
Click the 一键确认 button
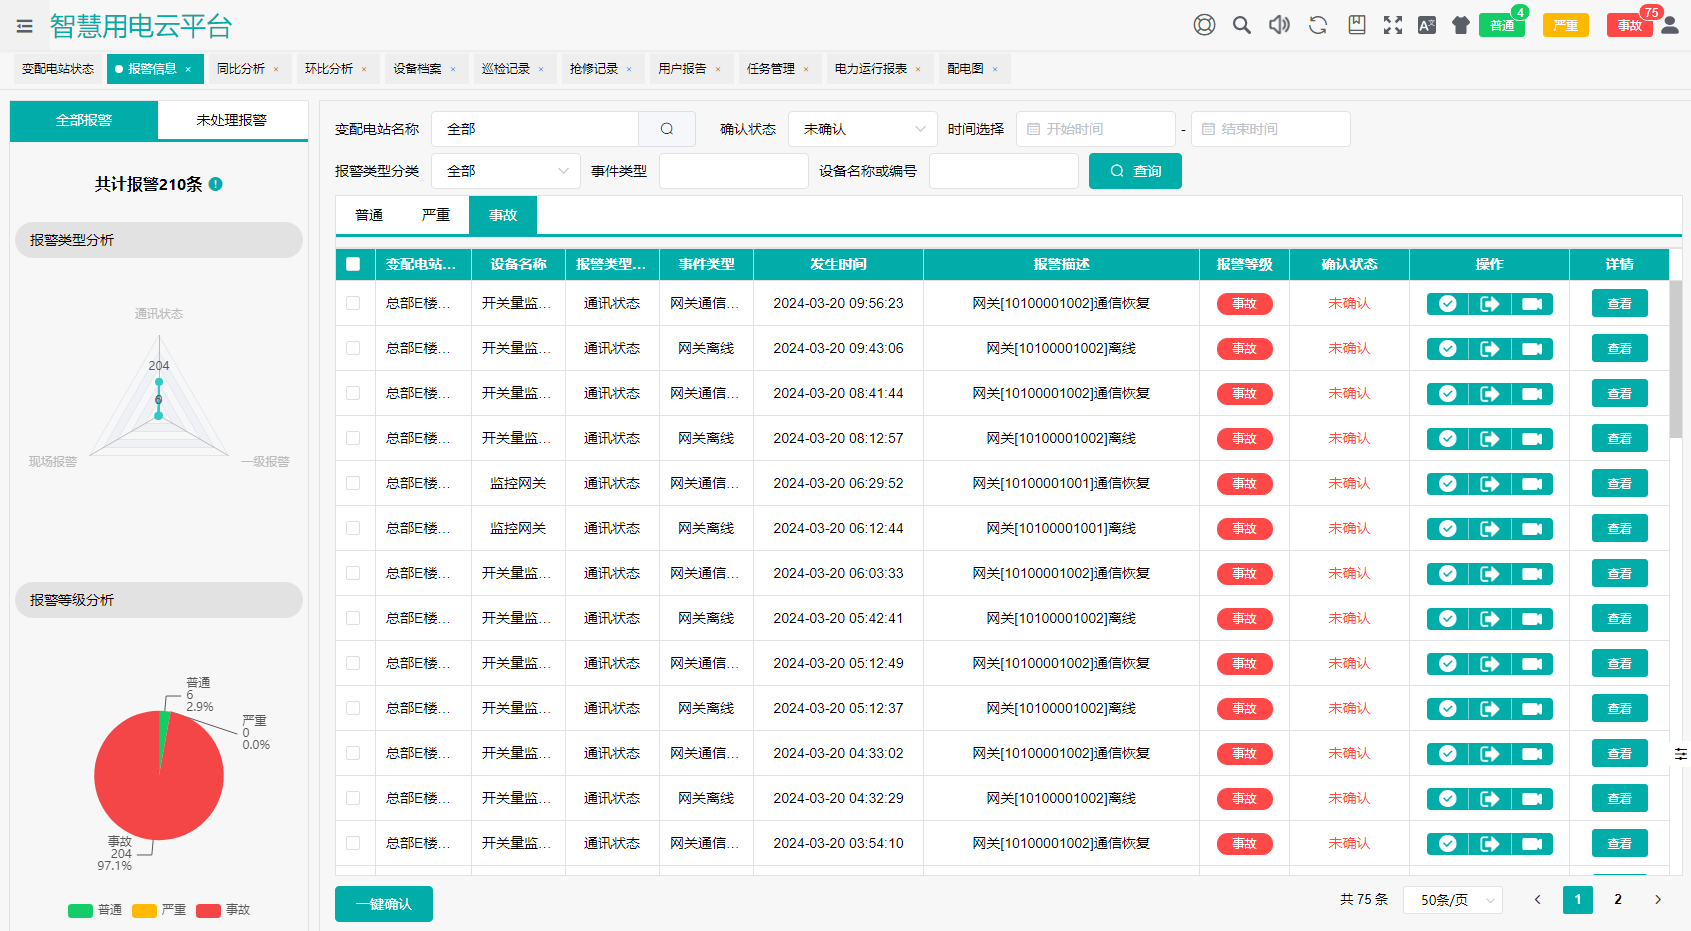[384, 904]
